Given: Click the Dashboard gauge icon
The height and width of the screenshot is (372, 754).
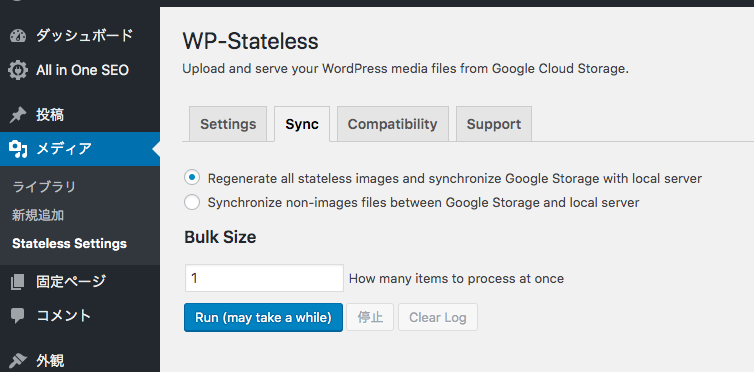Looking at the screenshot, I should [18, 36].
